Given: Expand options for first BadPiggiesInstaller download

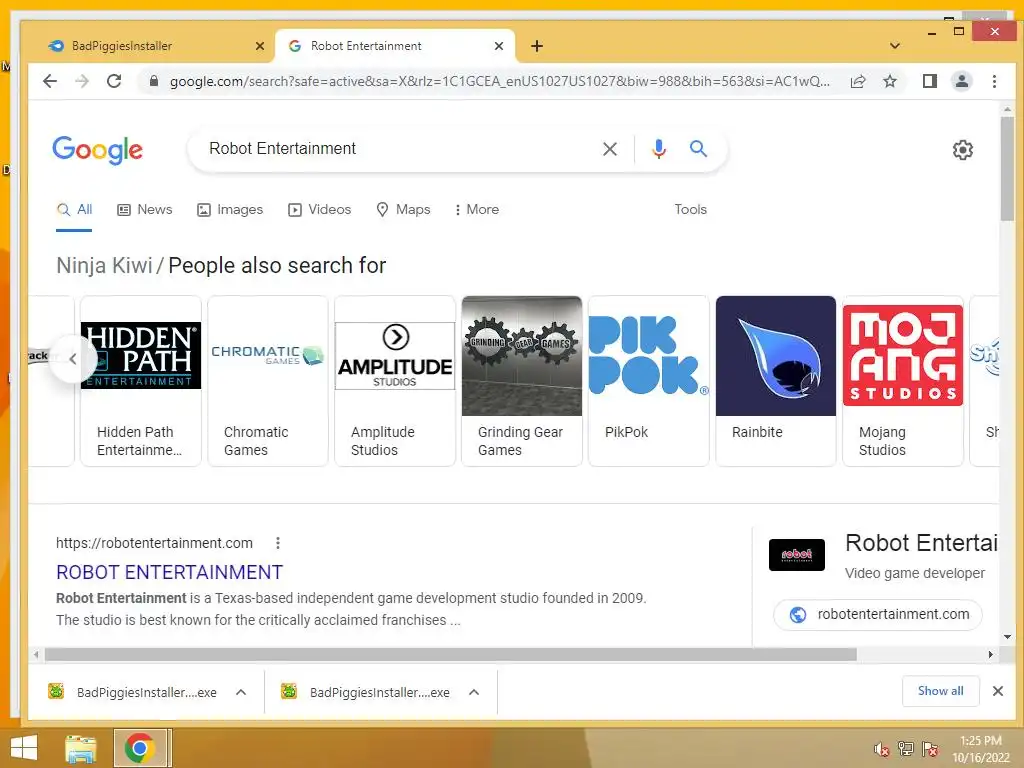Looking at the screenshot, I should [241, 692].
